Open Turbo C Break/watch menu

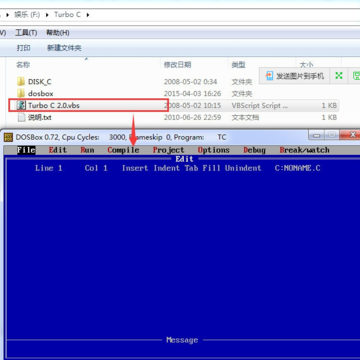[x=304, y=150]
